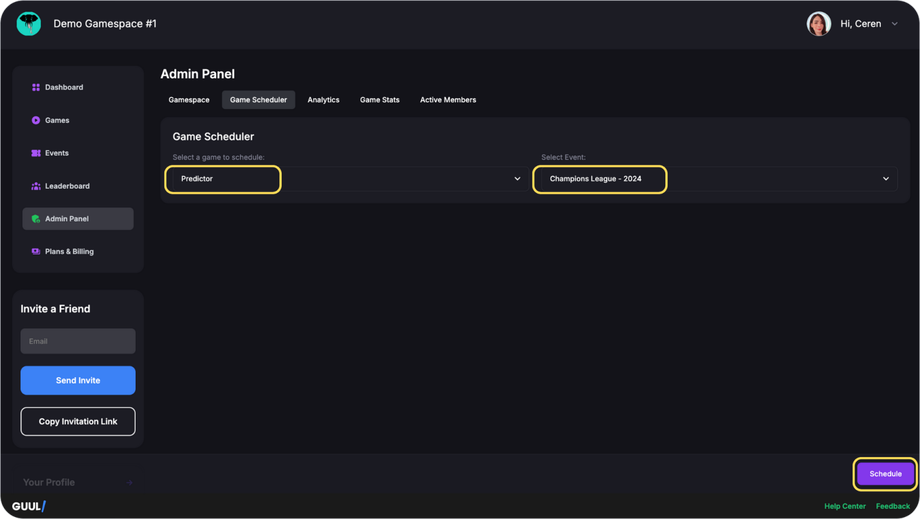920x519 pixels.
Task: Click the Send Invite button
Action: tap(78, 380)
